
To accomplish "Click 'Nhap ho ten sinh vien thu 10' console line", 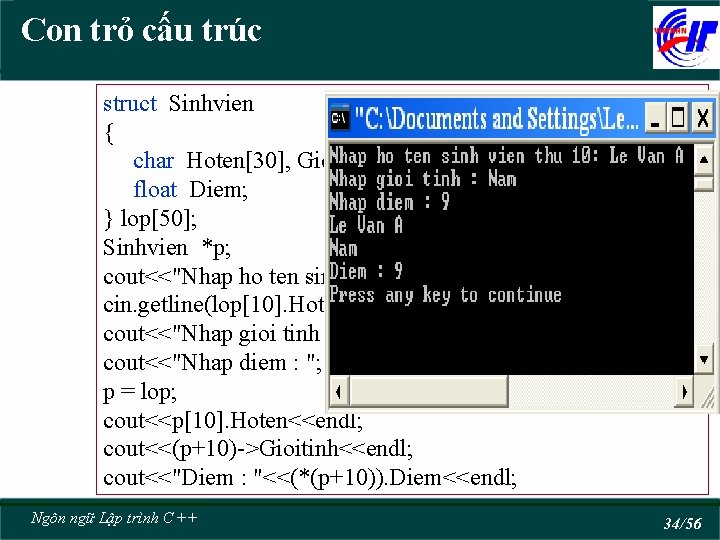I will [506, 156].
